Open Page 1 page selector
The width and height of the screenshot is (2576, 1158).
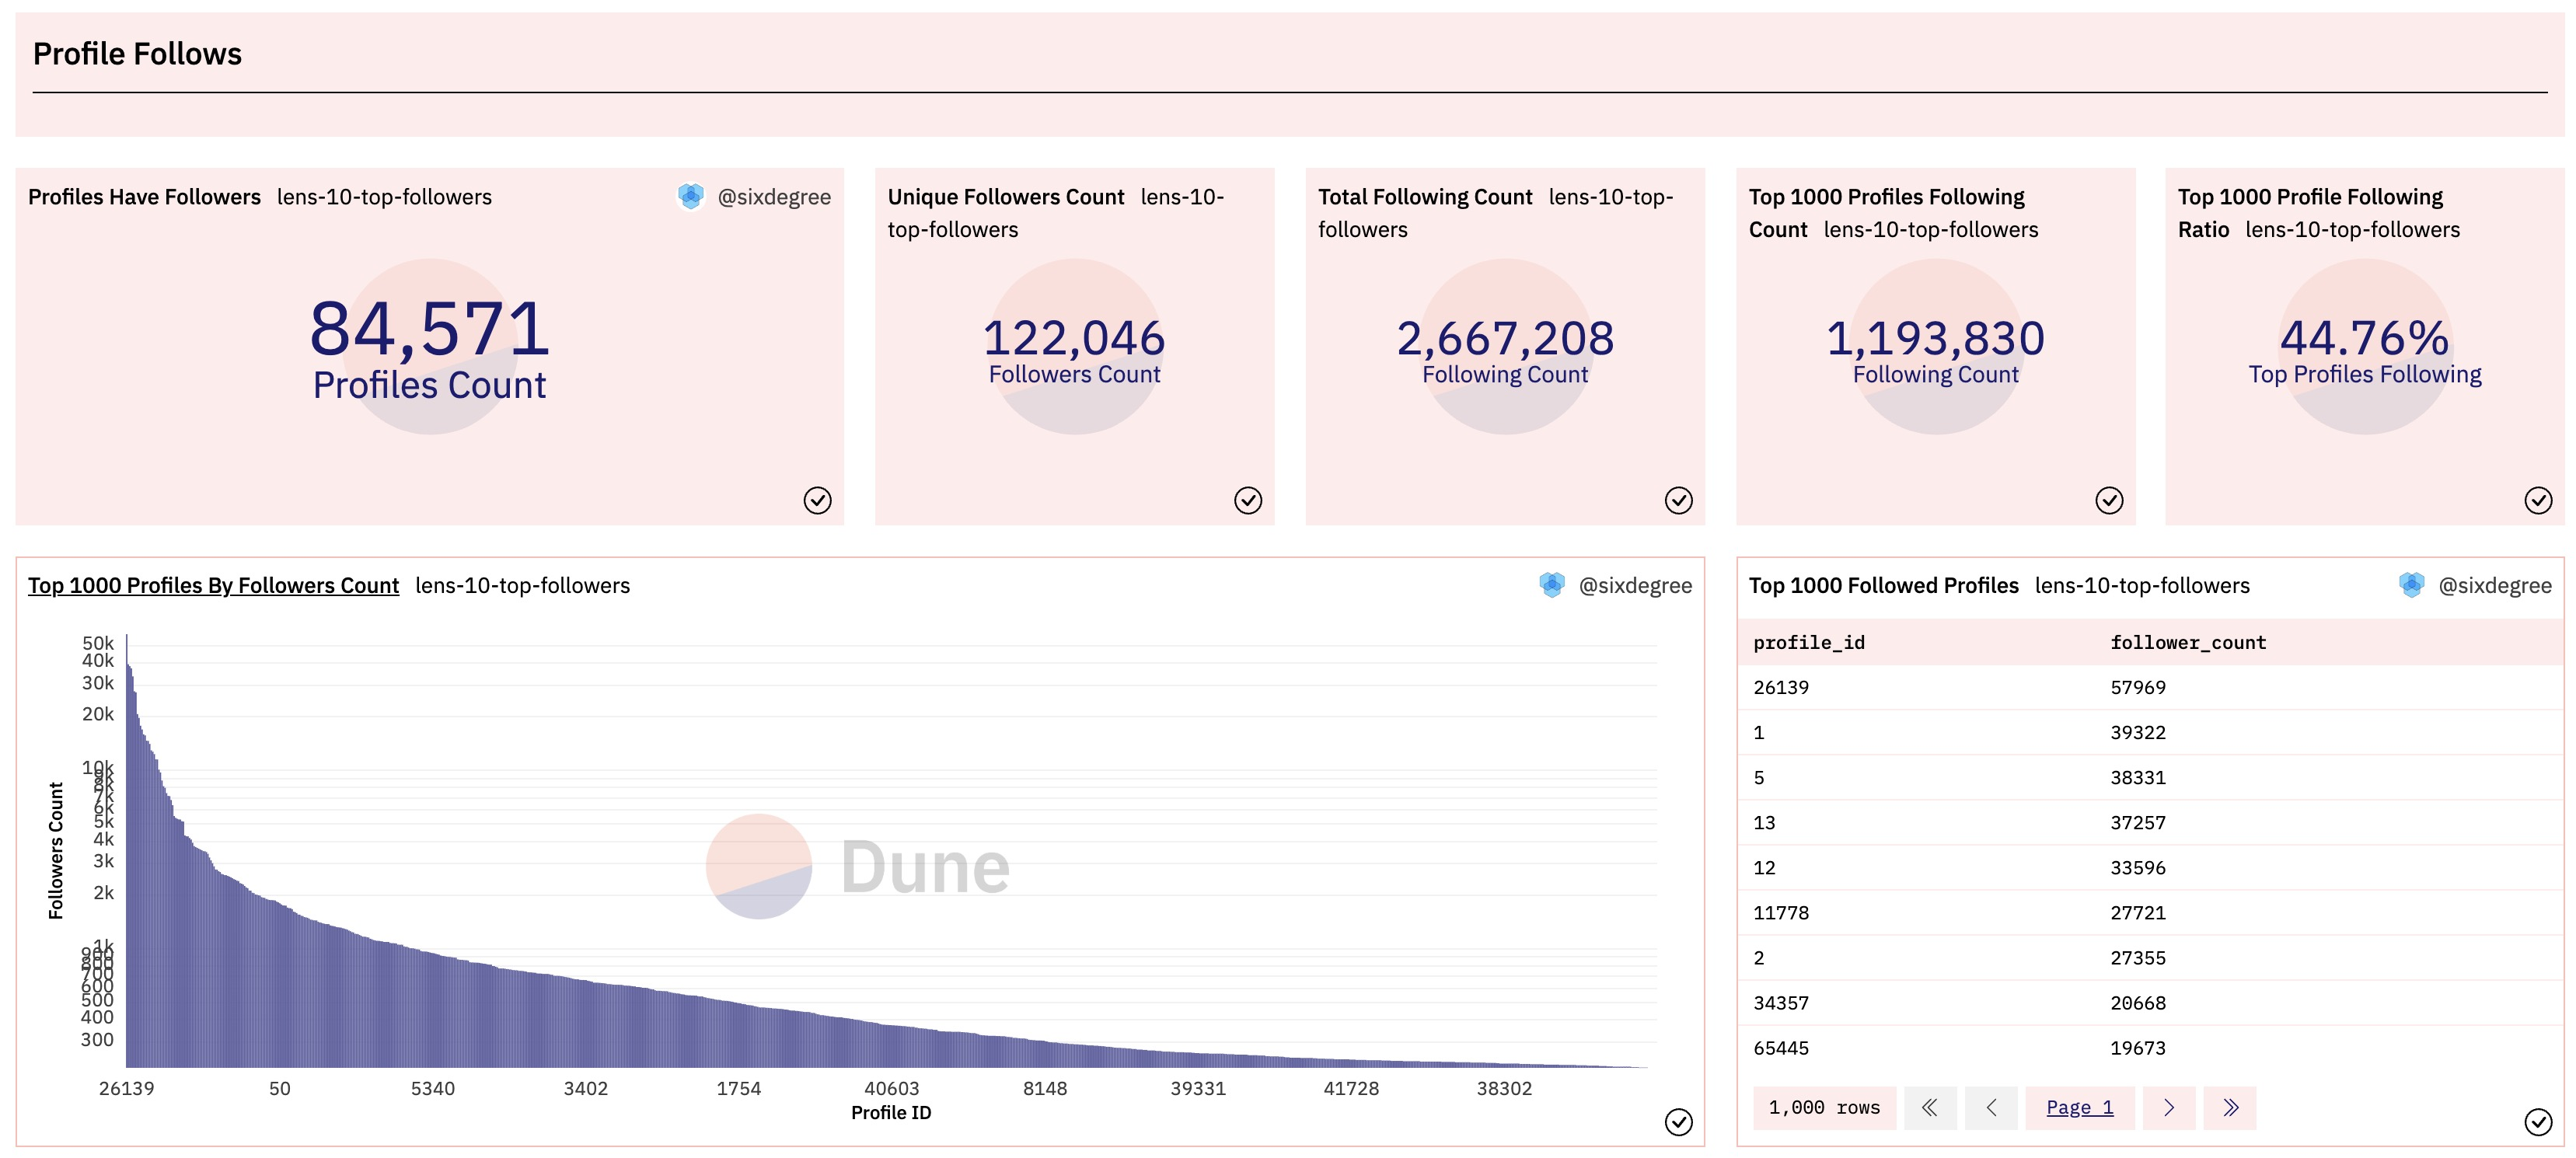(2079, 1107)
